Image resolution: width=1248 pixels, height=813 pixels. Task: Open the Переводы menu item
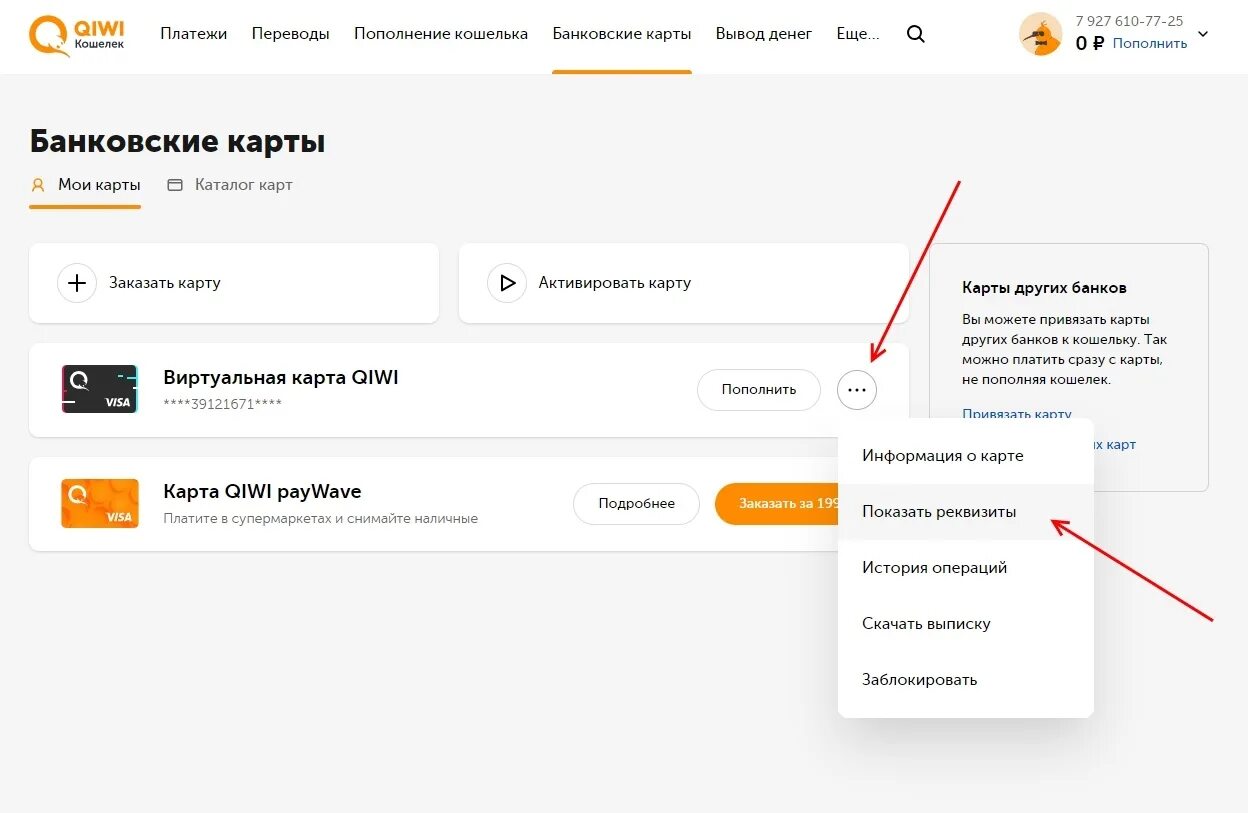click(x=291, y=34)
